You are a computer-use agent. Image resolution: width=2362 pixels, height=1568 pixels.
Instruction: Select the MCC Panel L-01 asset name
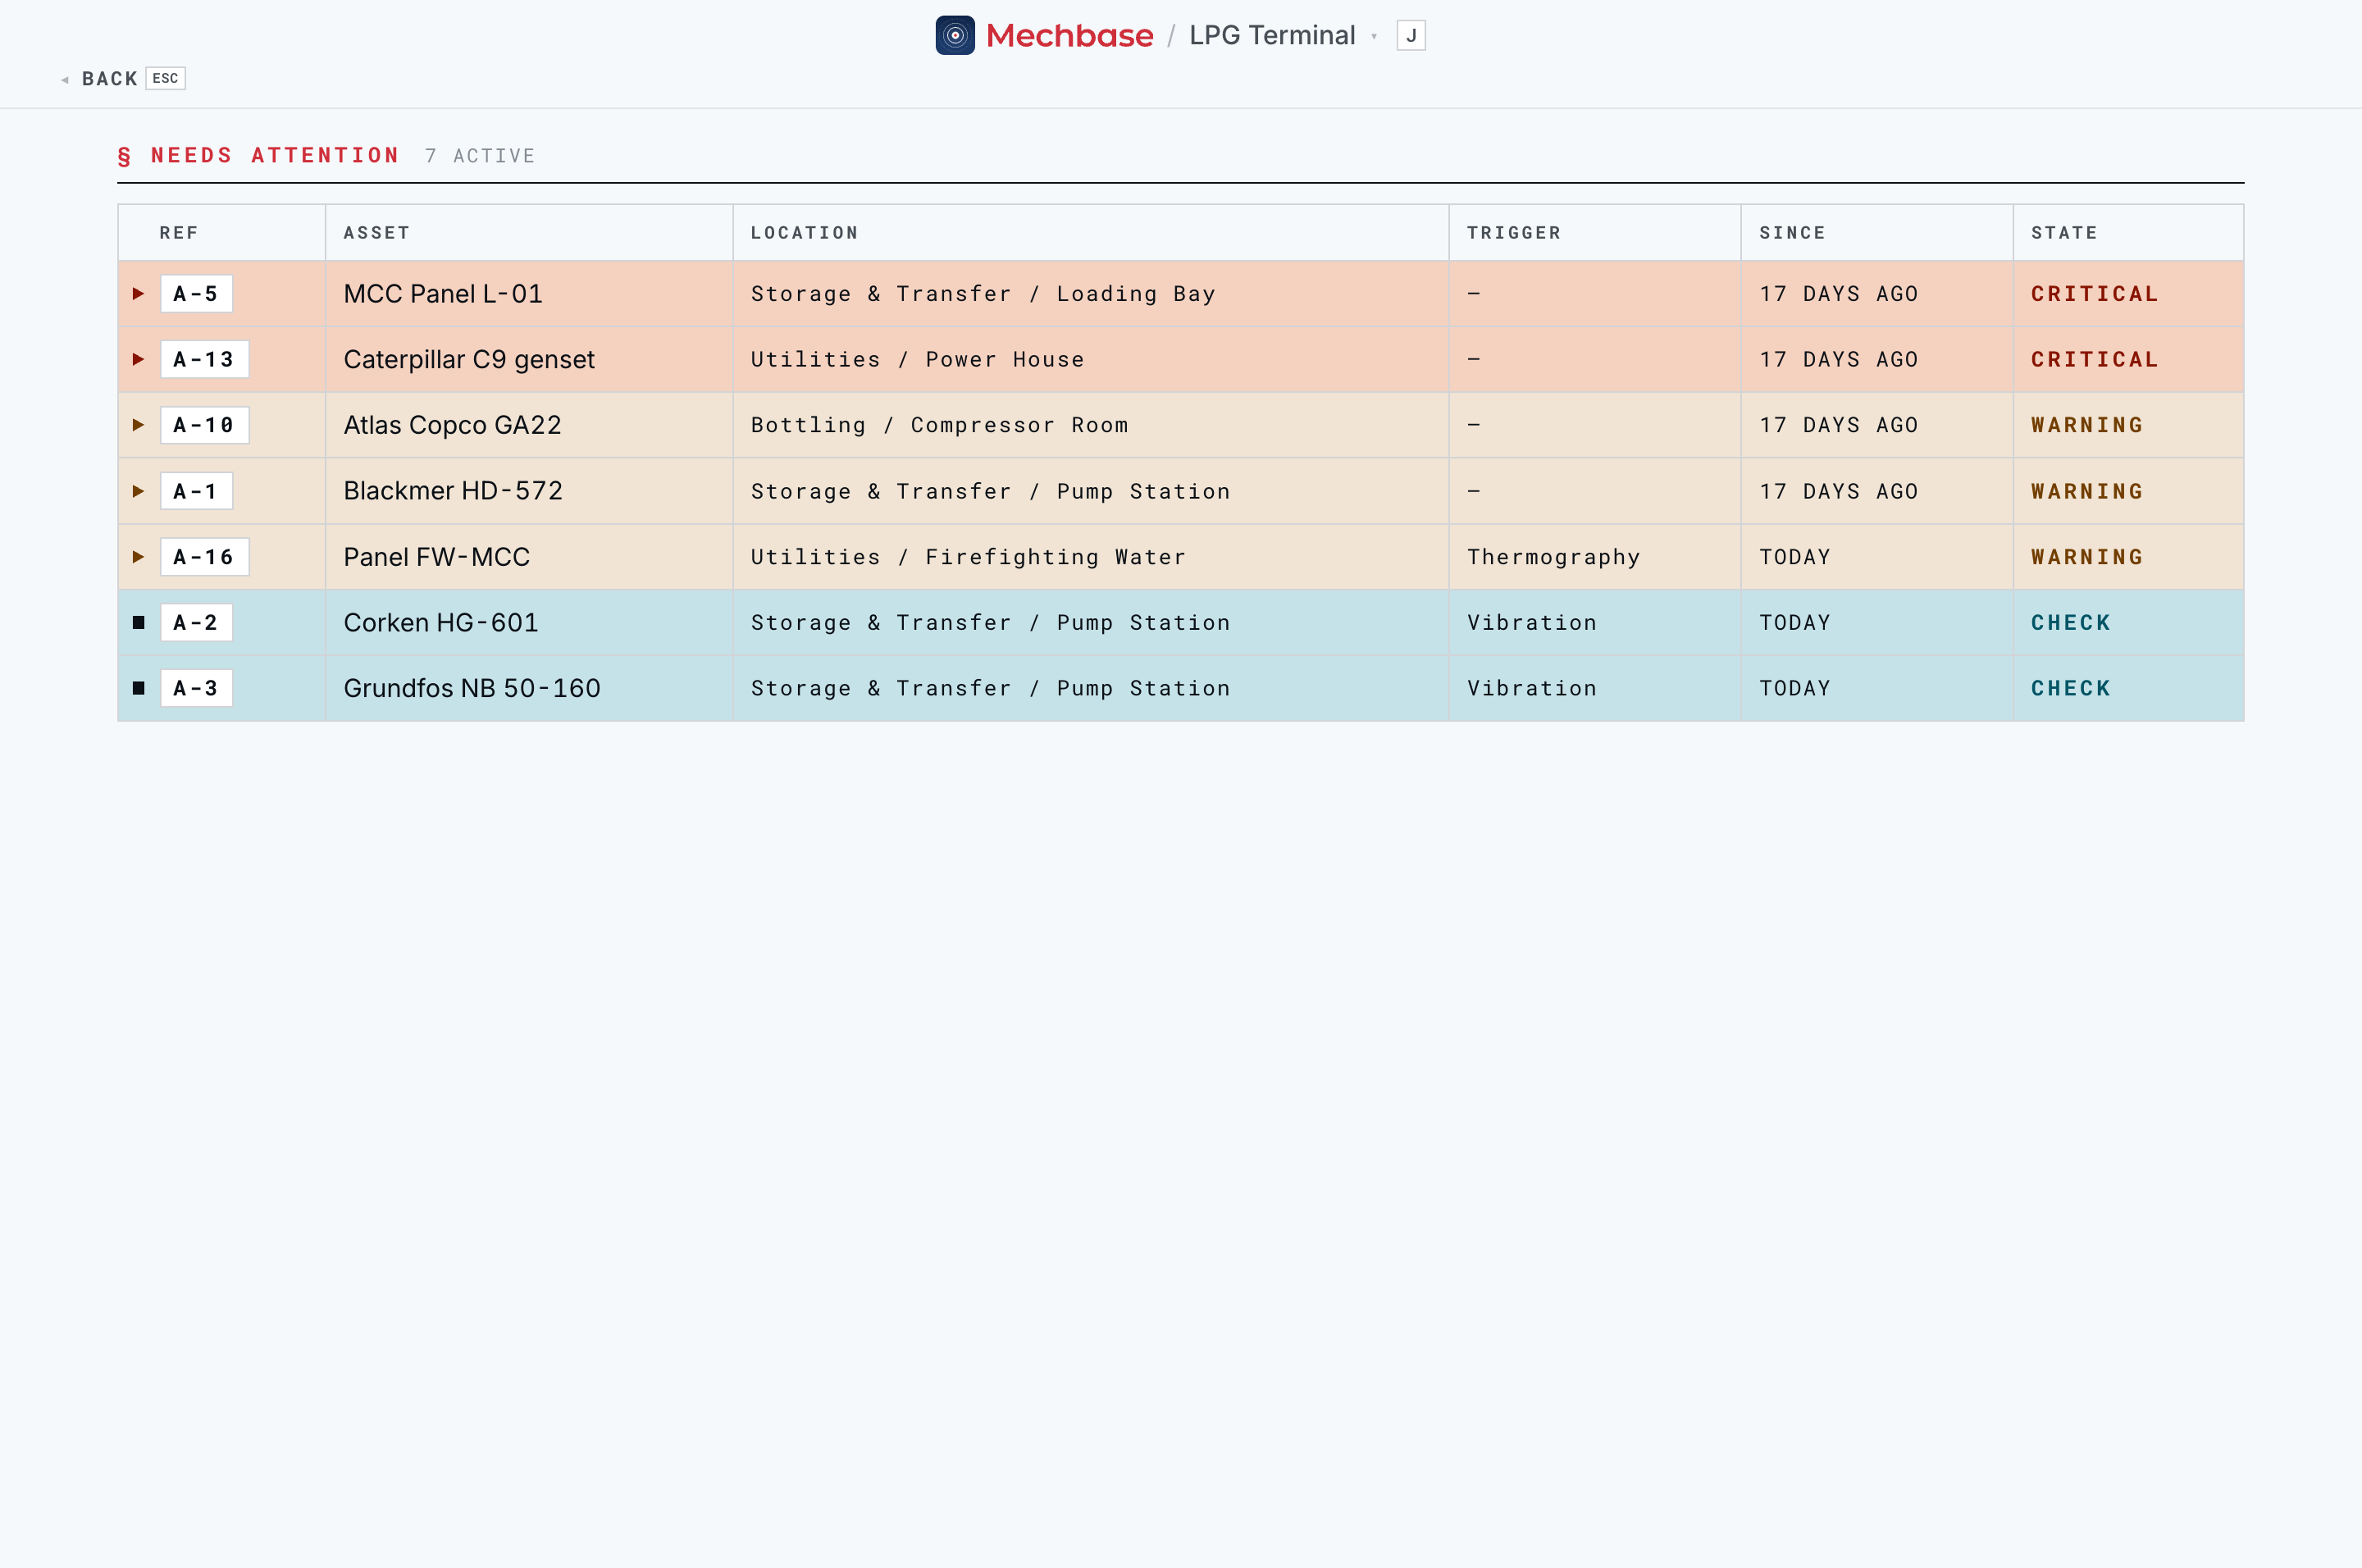click(443, 294)
